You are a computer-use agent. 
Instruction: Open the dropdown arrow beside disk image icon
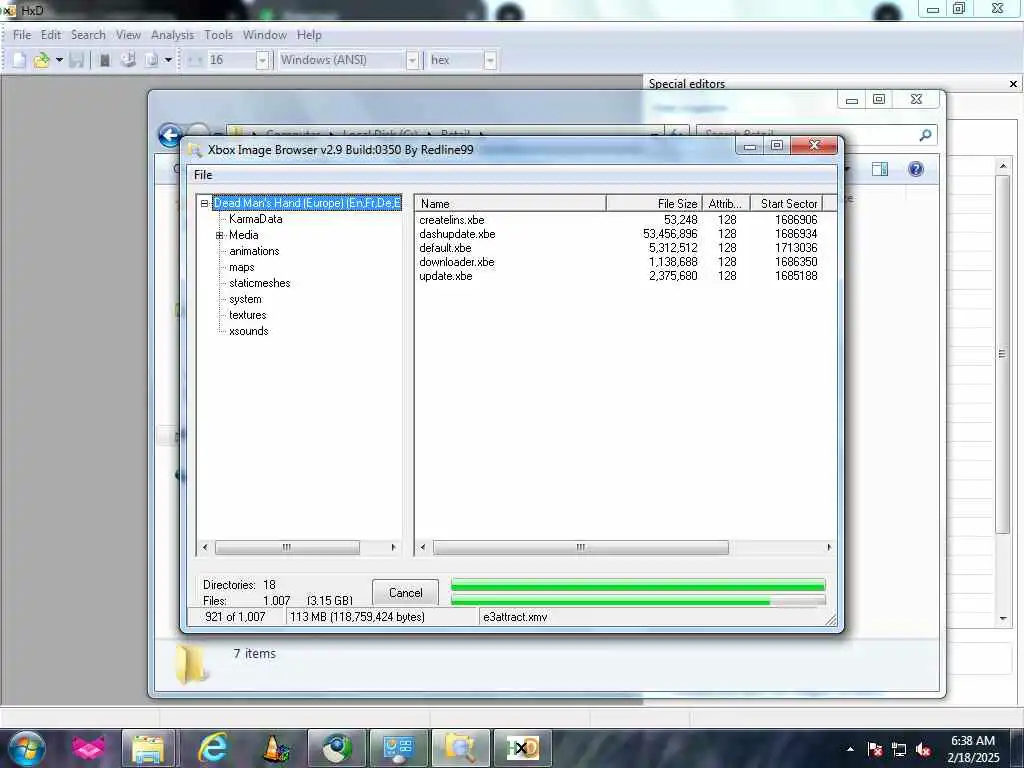(x=168, y=60)
